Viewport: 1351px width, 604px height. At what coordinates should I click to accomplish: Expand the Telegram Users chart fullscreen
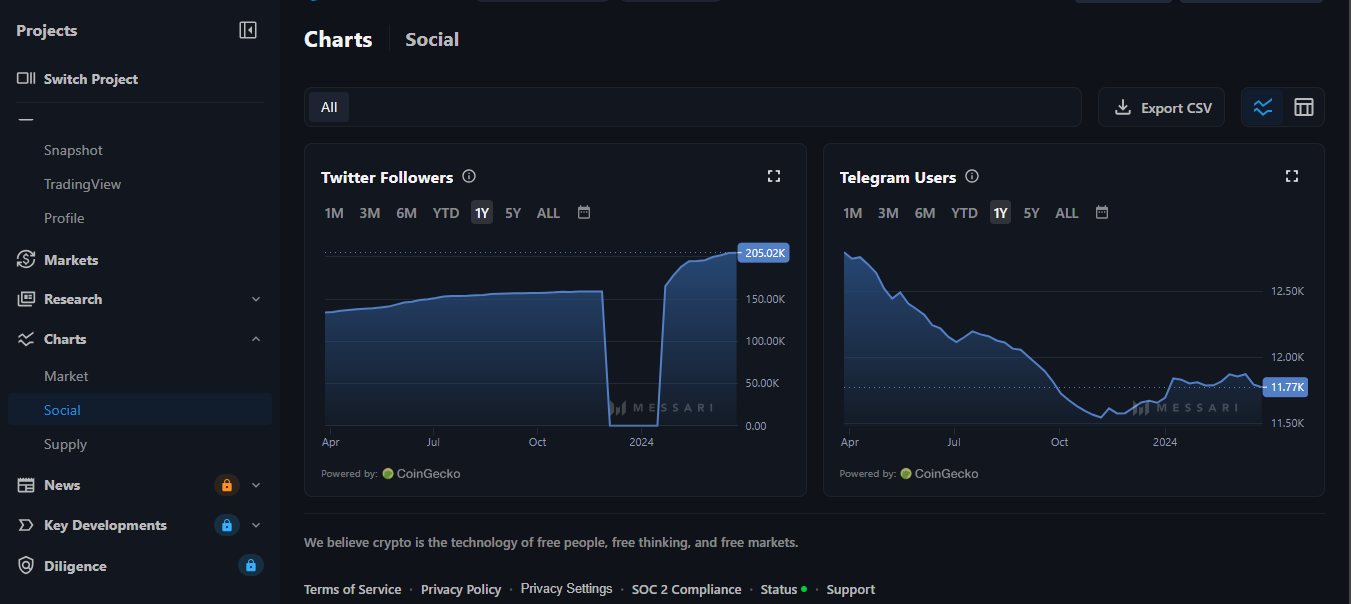pos(1291,176)
